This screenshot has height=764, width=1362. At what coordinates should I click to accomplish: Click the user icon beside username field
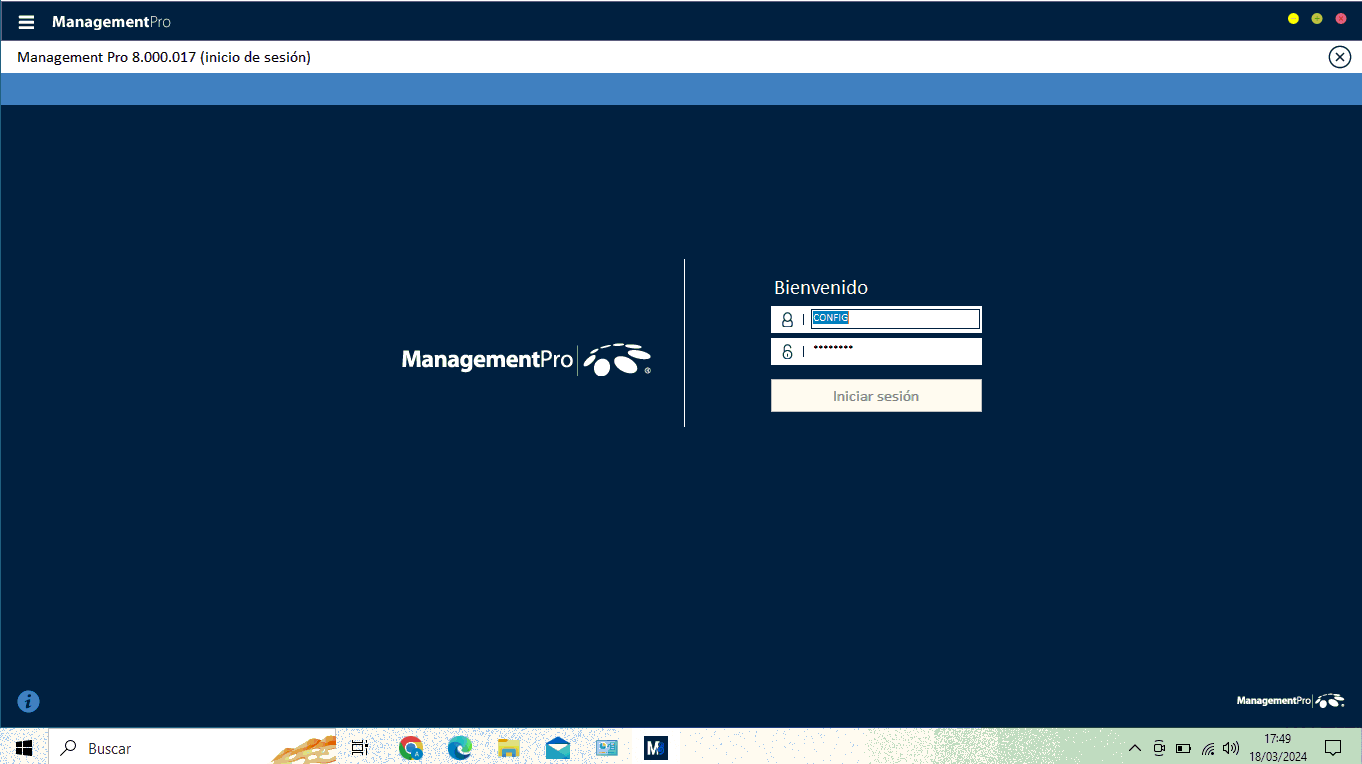[787, 320]
